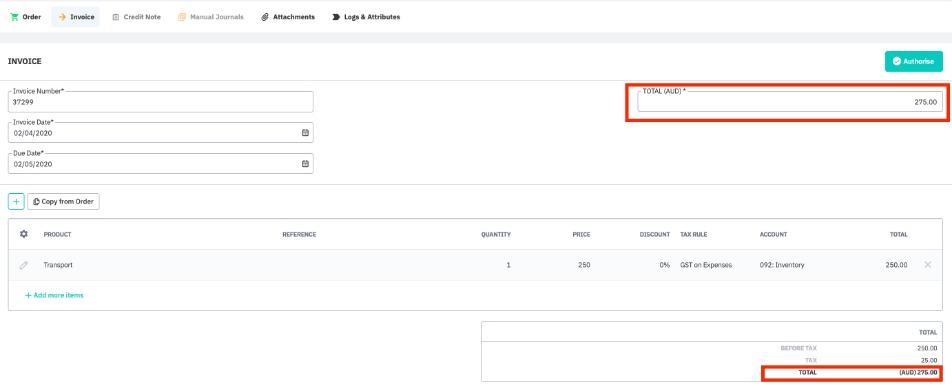Copy items from Order
Screen dimensions: 952x389
[x=63, y=201]
